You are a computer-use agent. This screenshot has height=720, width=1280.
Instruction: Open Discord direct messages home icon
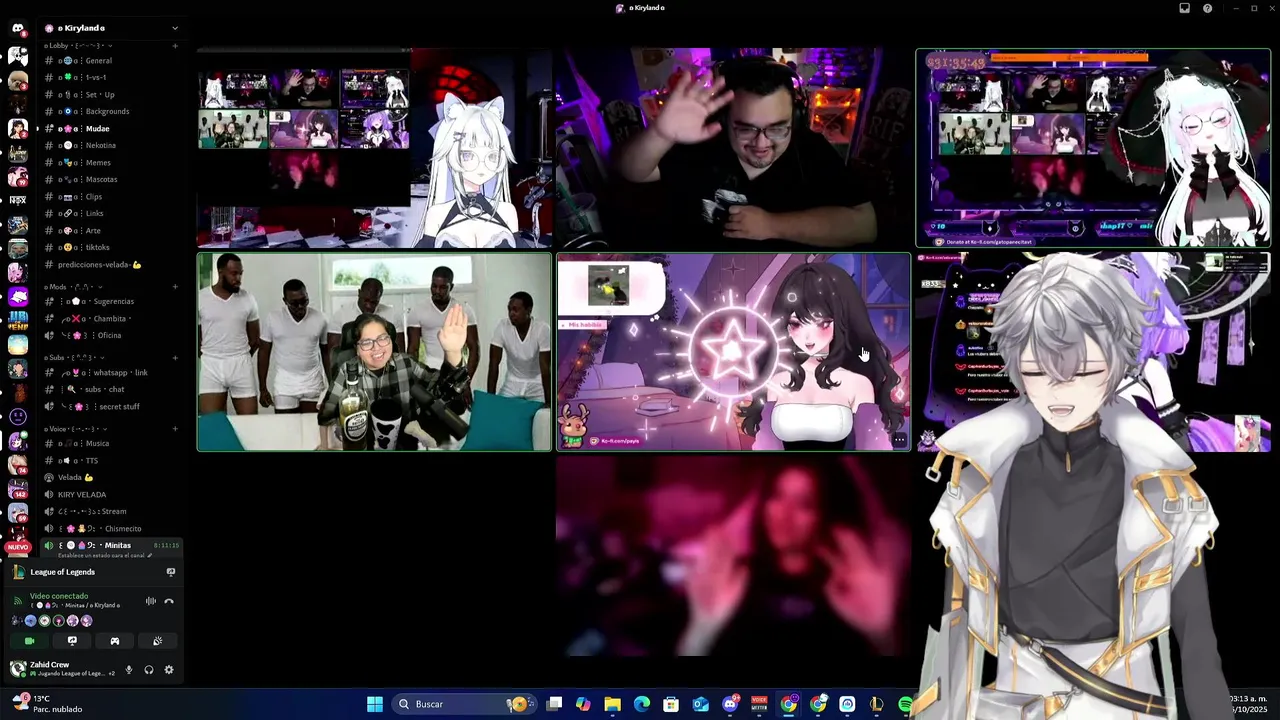pyautogui.click(x=17, y=28)
